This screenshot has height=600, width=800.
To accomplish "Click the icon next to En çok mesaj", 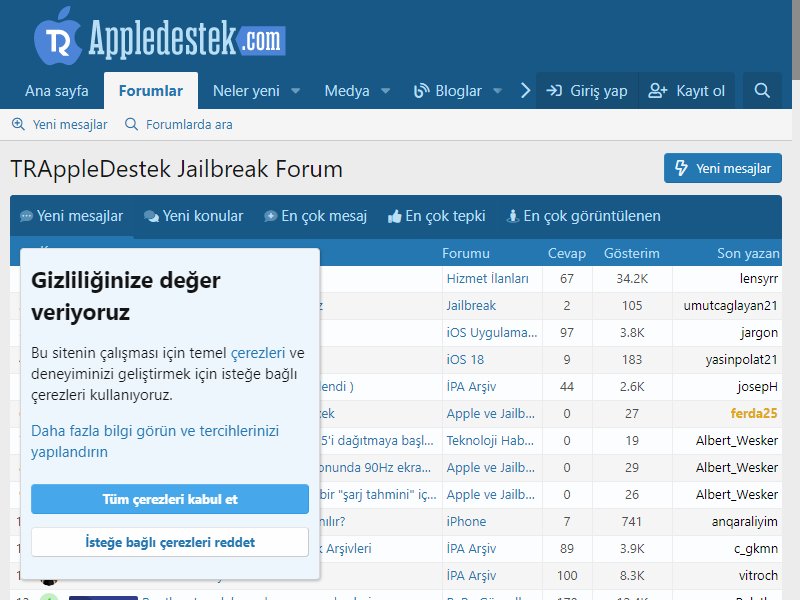I will 270,216.
